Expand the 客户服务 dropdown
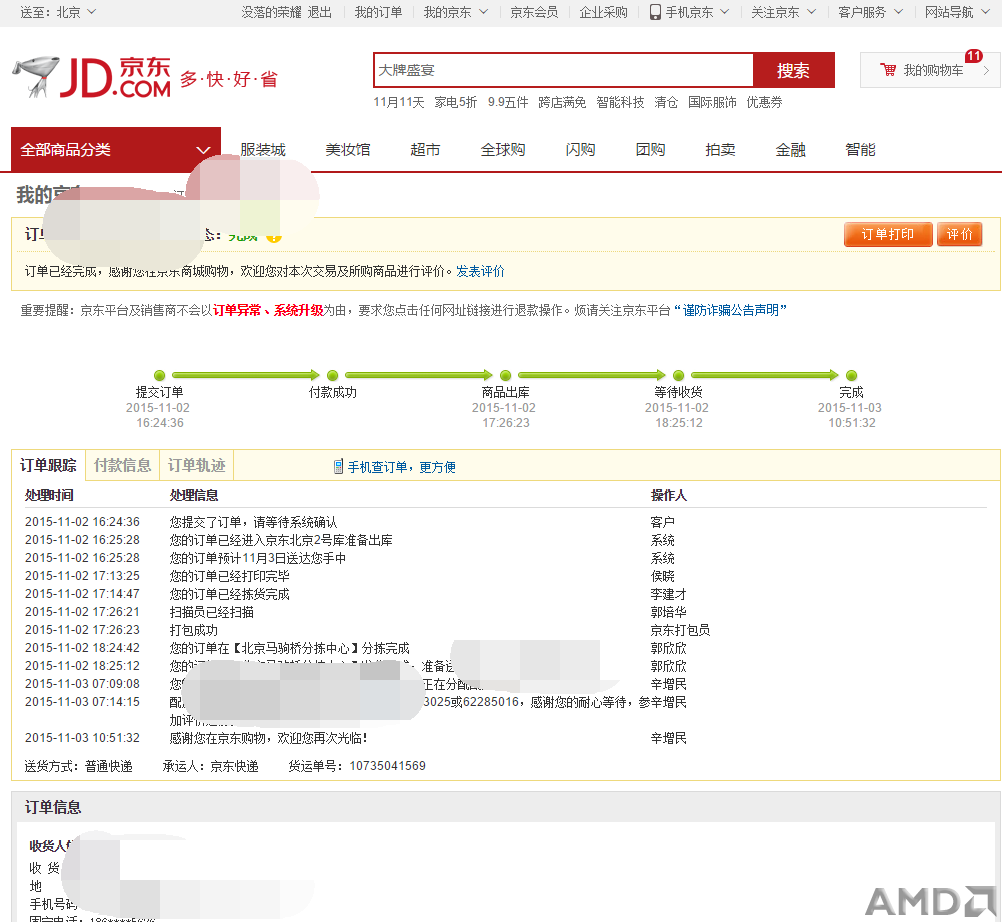 tap(870, 12)
